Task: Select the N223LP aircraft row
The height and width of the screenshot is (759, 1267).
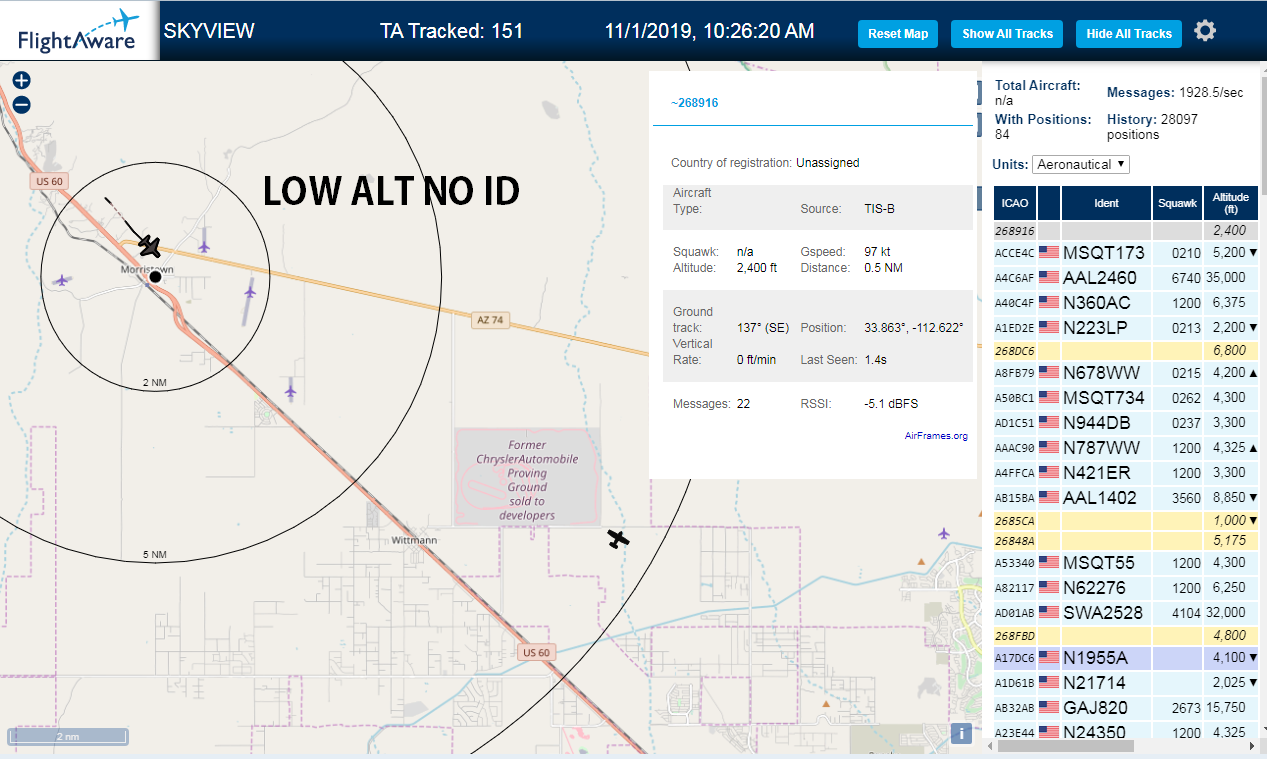Action: click(x=1126, y=327)
